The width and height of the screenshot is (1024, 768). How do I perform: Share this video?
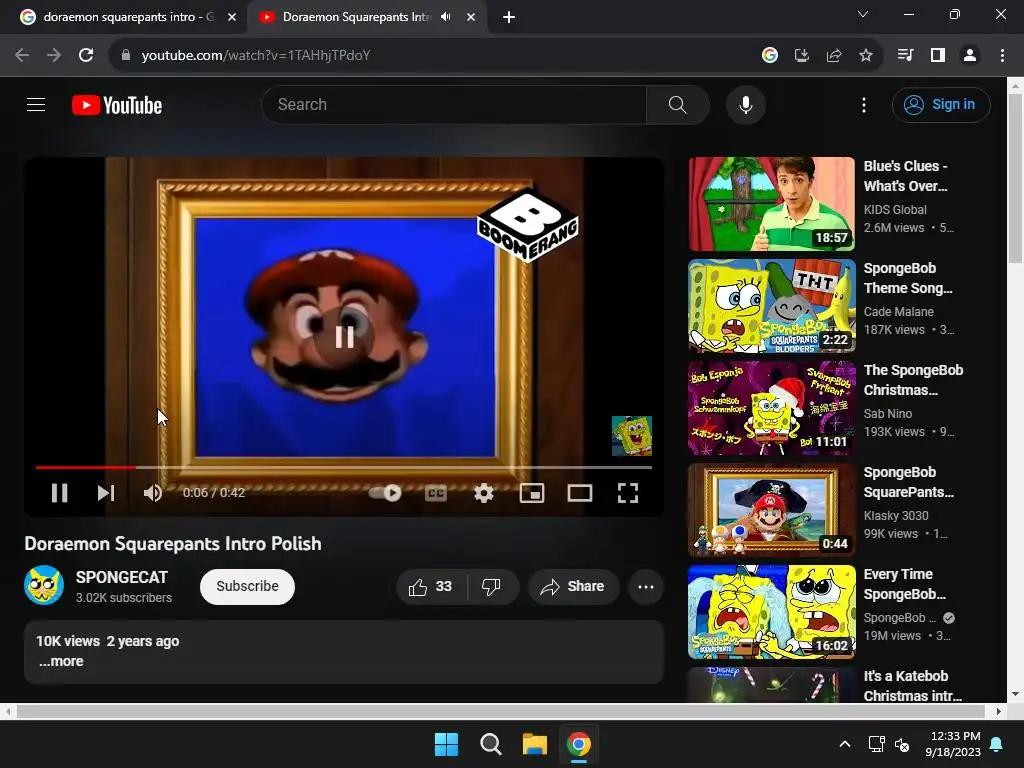click(x=573, y=586)
